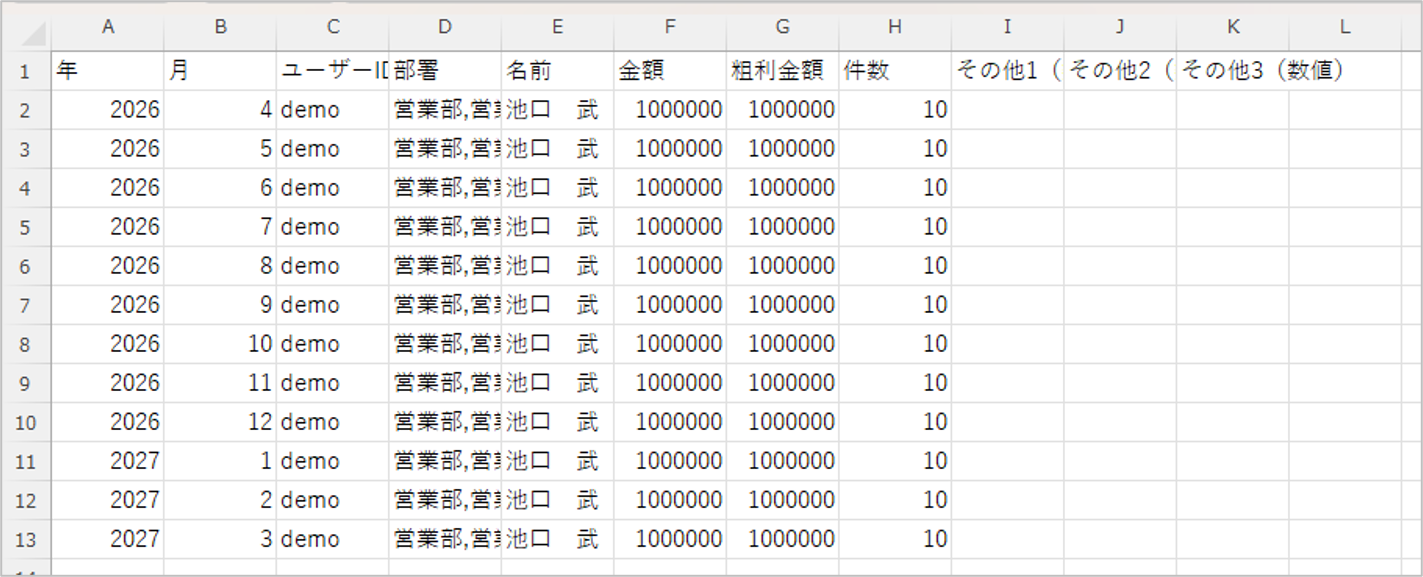Select demo cell in row 2
The width and height of the screenshot is (1423, 577).
pos(333,110)
